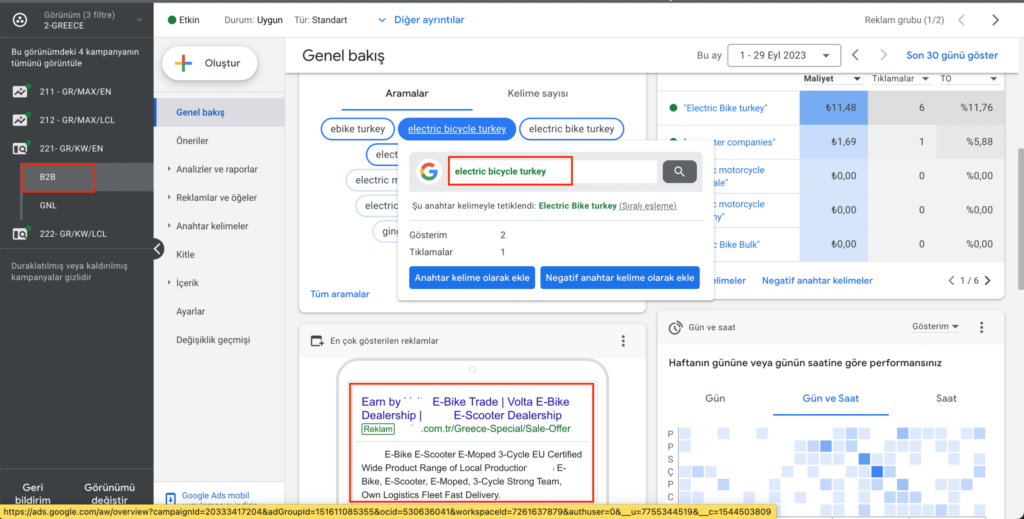Expand Reklamlar ve öğeler section

tap(216, 197)
